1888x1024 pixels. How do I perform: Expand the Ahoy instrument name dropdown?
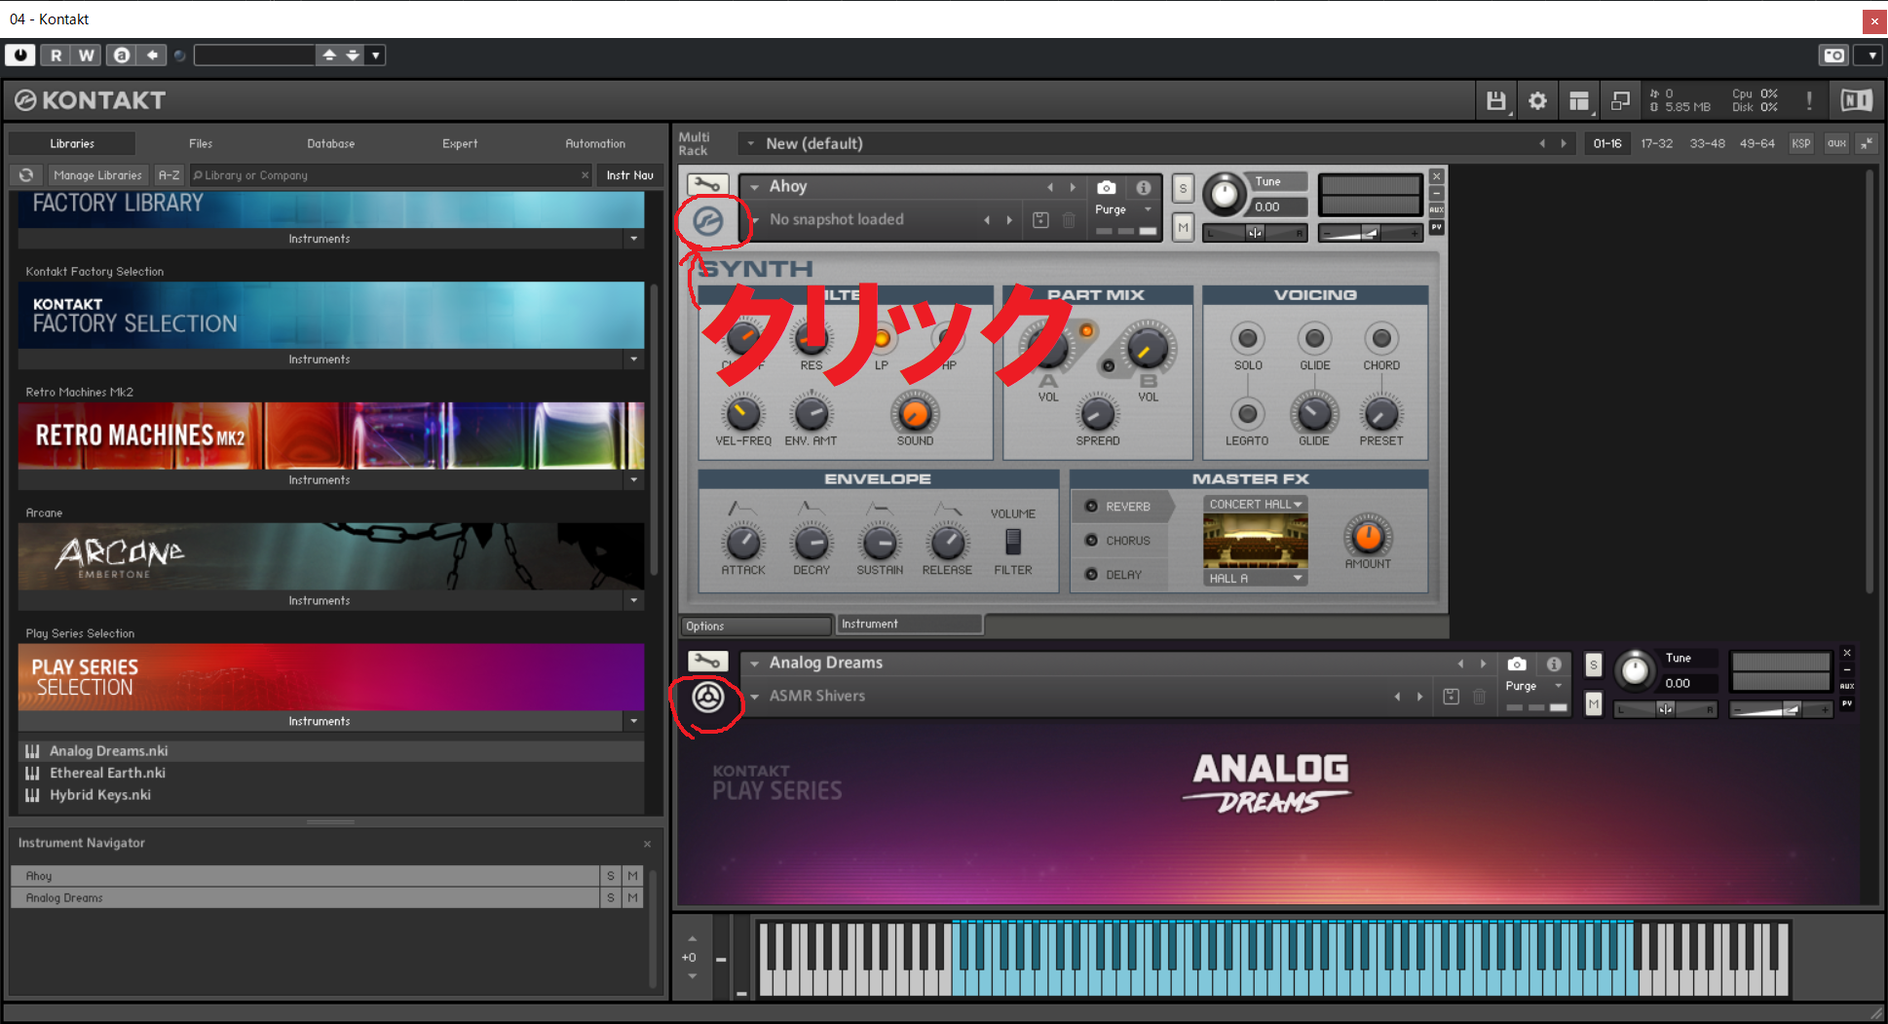coord(755,187)
